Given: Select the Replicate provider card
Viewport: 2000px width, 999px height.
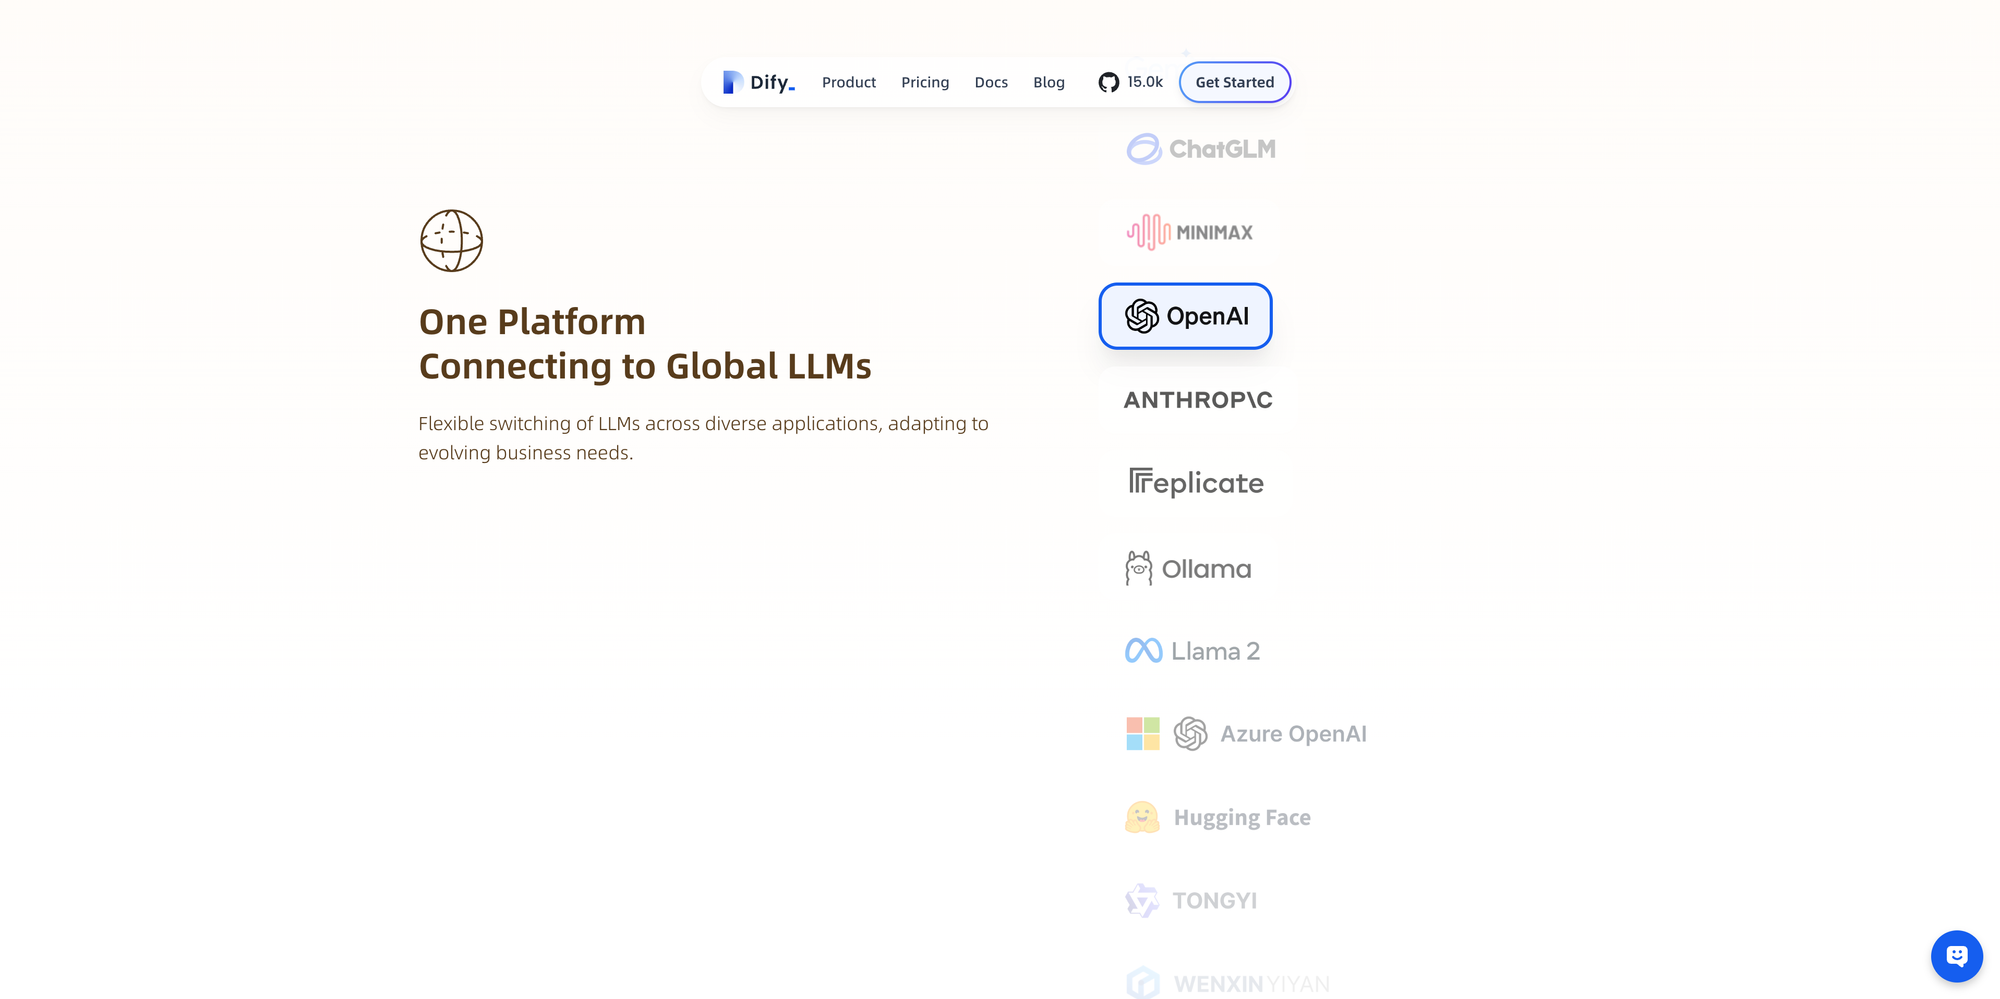Looking at the screenshot, I should tap(1196, 483).
